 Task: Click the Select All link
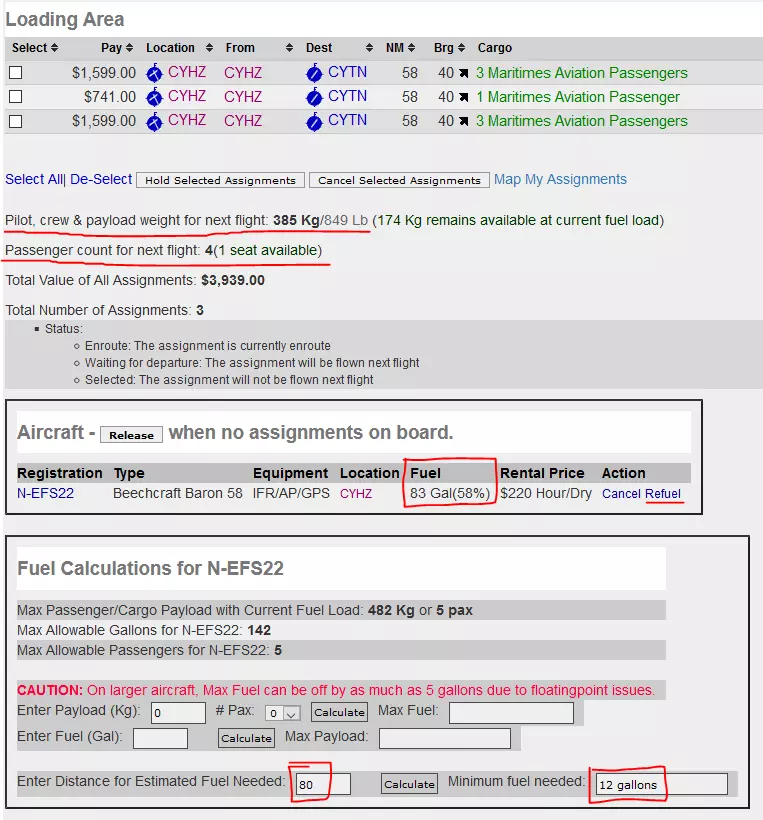click(34, 179)
